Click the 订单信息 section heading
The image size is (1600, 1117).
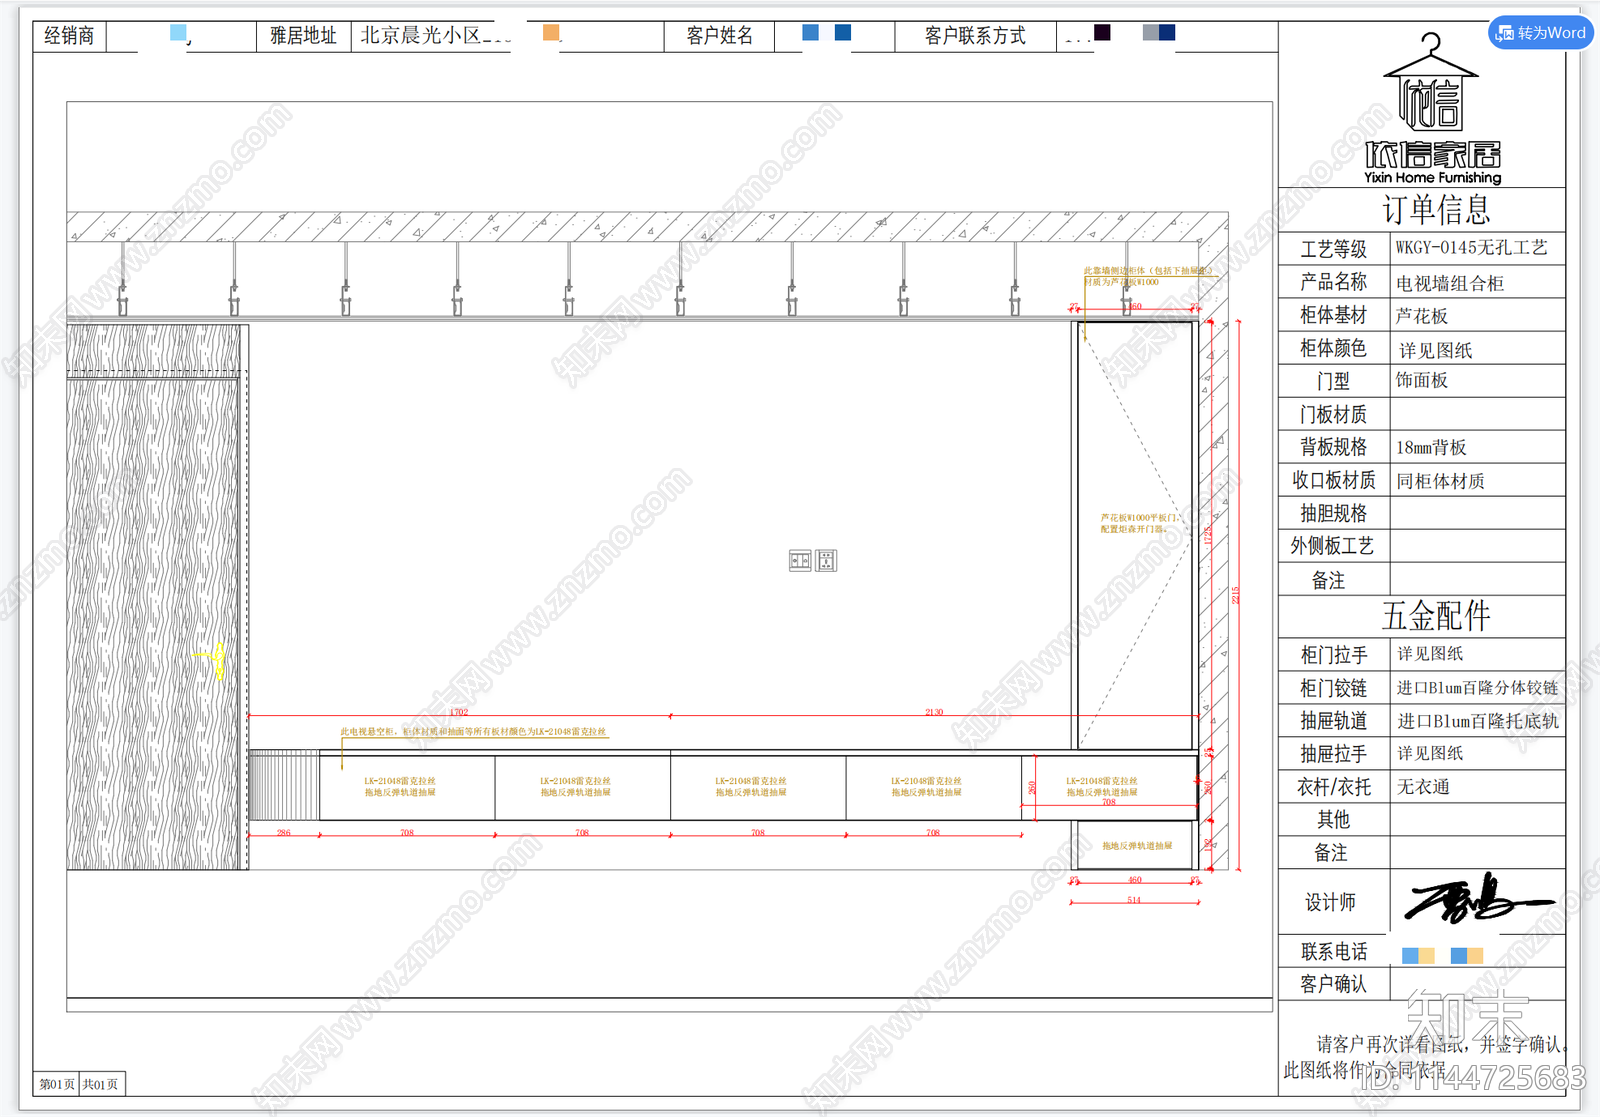click(x=1436, y=210)
